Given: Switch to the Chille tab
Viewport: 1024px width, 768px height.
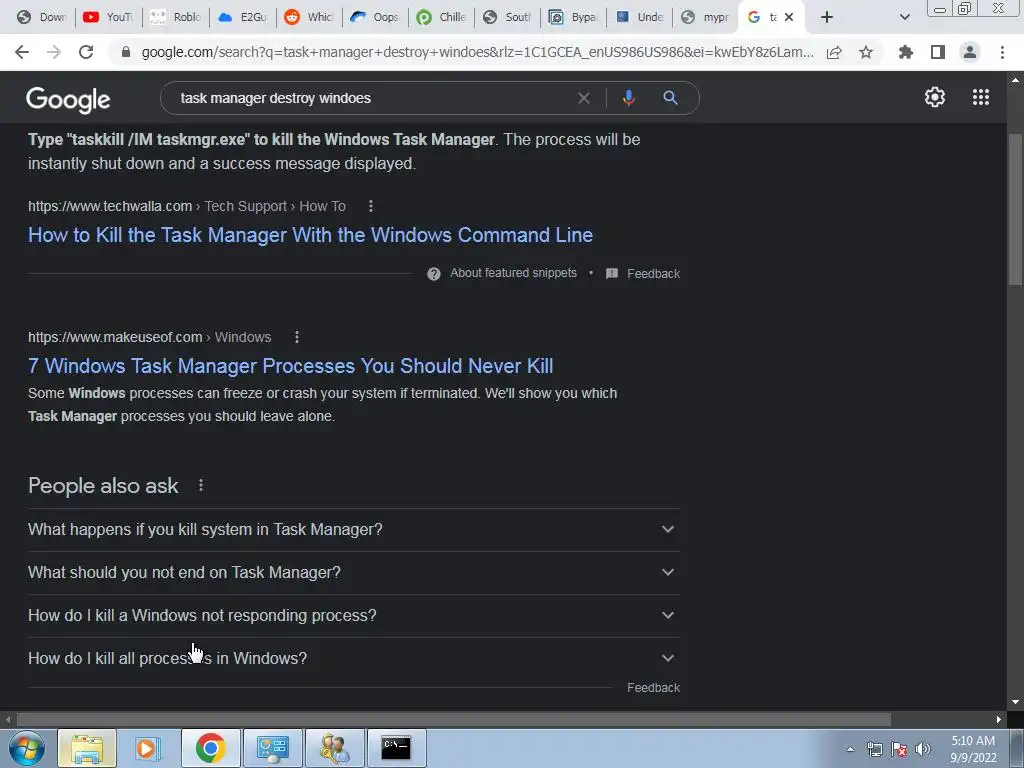Looking at the screenshot, I should [441, 17].
